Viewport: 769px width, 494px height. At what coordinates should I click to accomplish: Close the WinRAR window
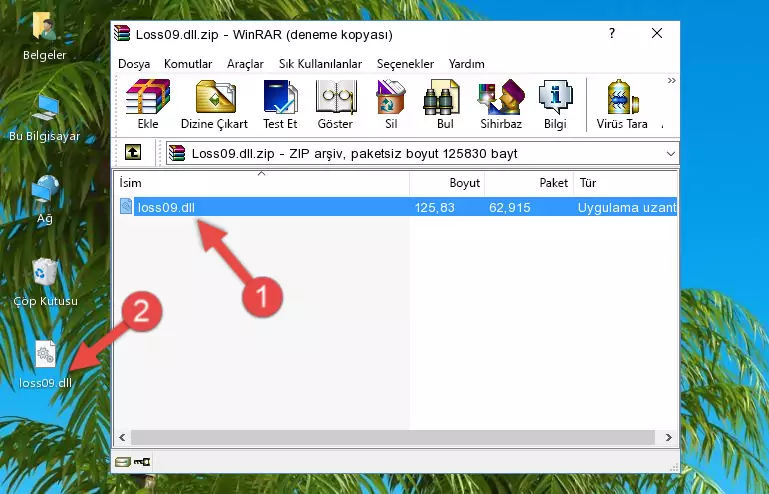click(x=657, y=33)
